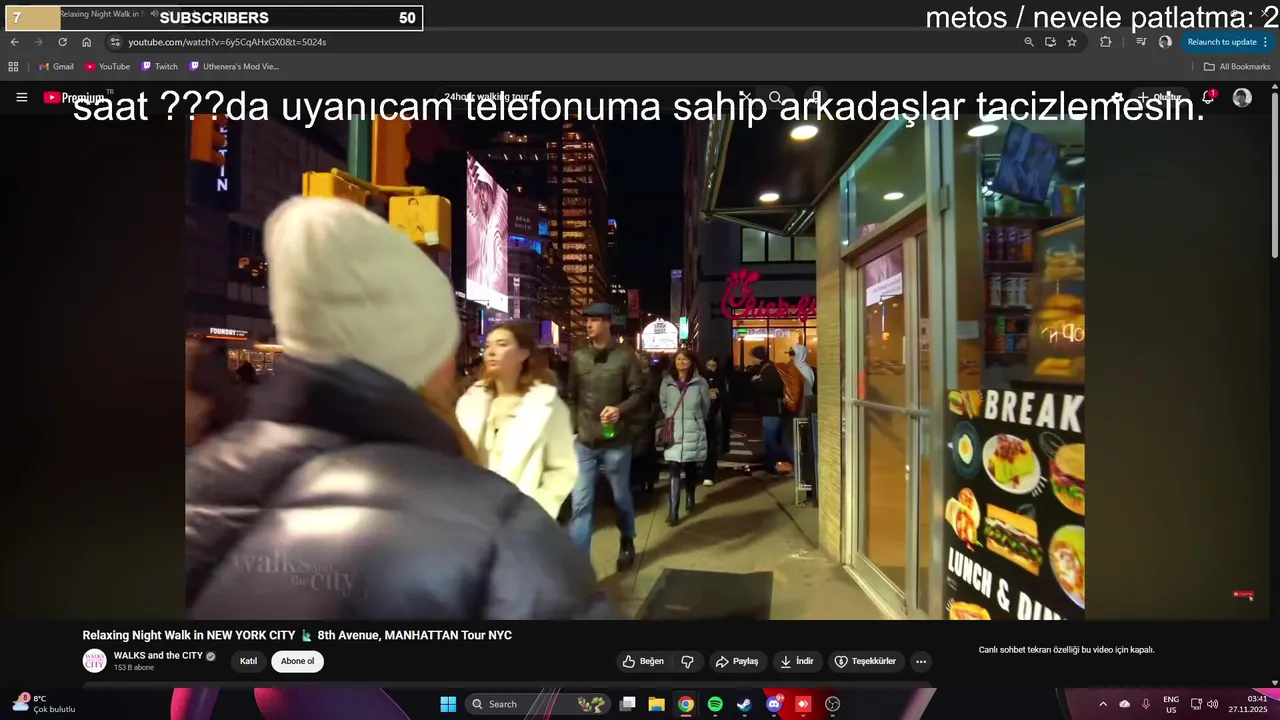Open the OneDrive cloud tray icon
This screenshot has width=1280, height=720.
click(x=1125, y=704)
